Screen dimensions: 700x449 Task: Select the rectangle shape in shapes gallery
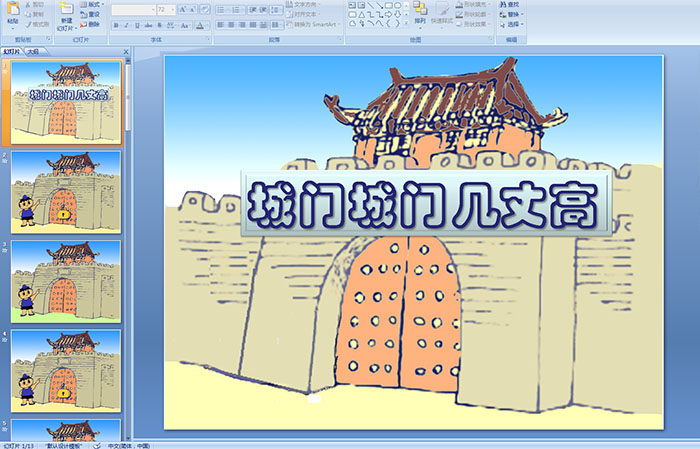pyautogui.click(x=388, y=5)
